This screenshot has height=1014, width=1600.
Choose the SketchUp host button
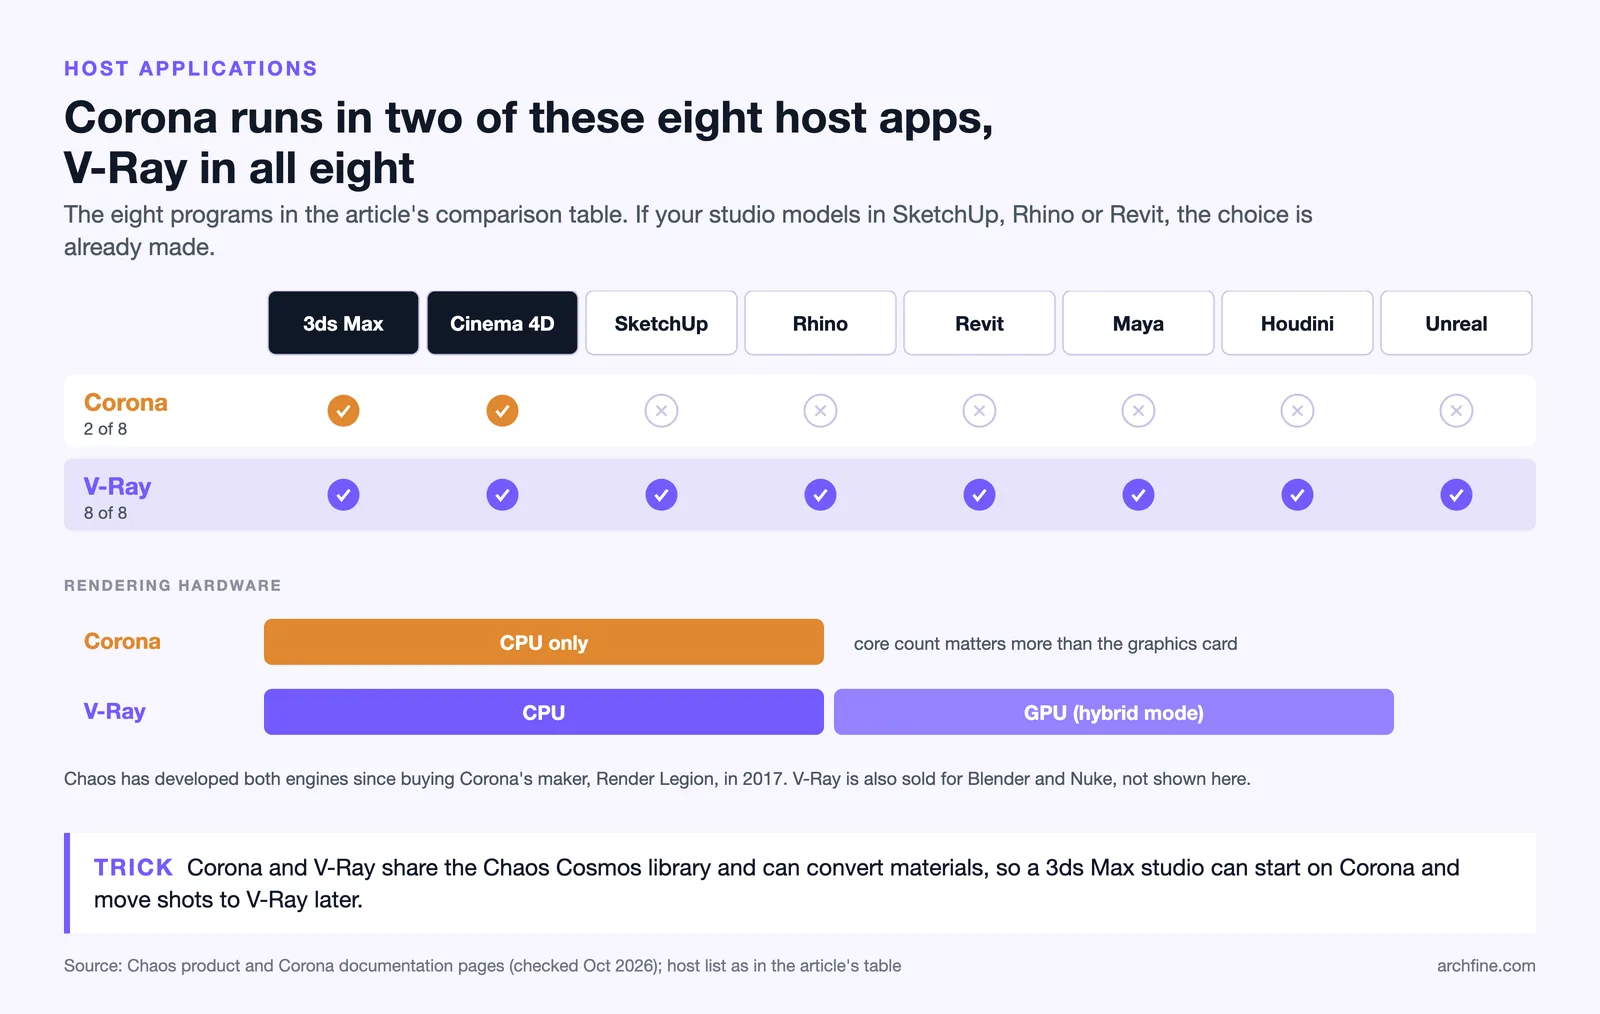click(661, 323)
